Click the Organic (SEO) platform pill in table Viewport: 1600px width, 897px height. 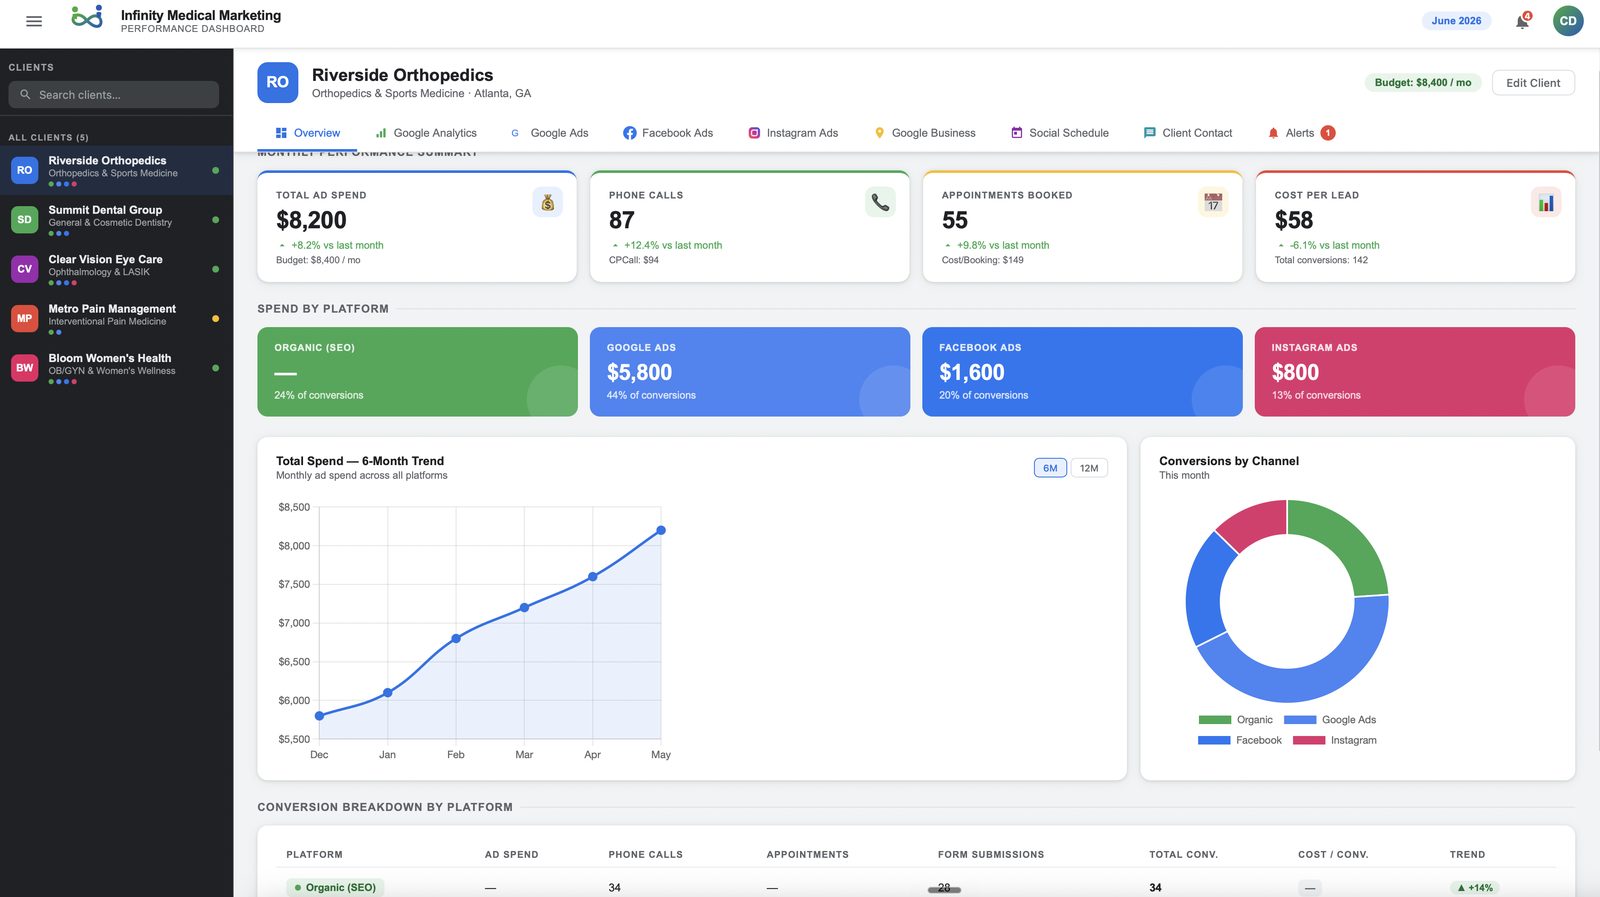coord(335,887)
